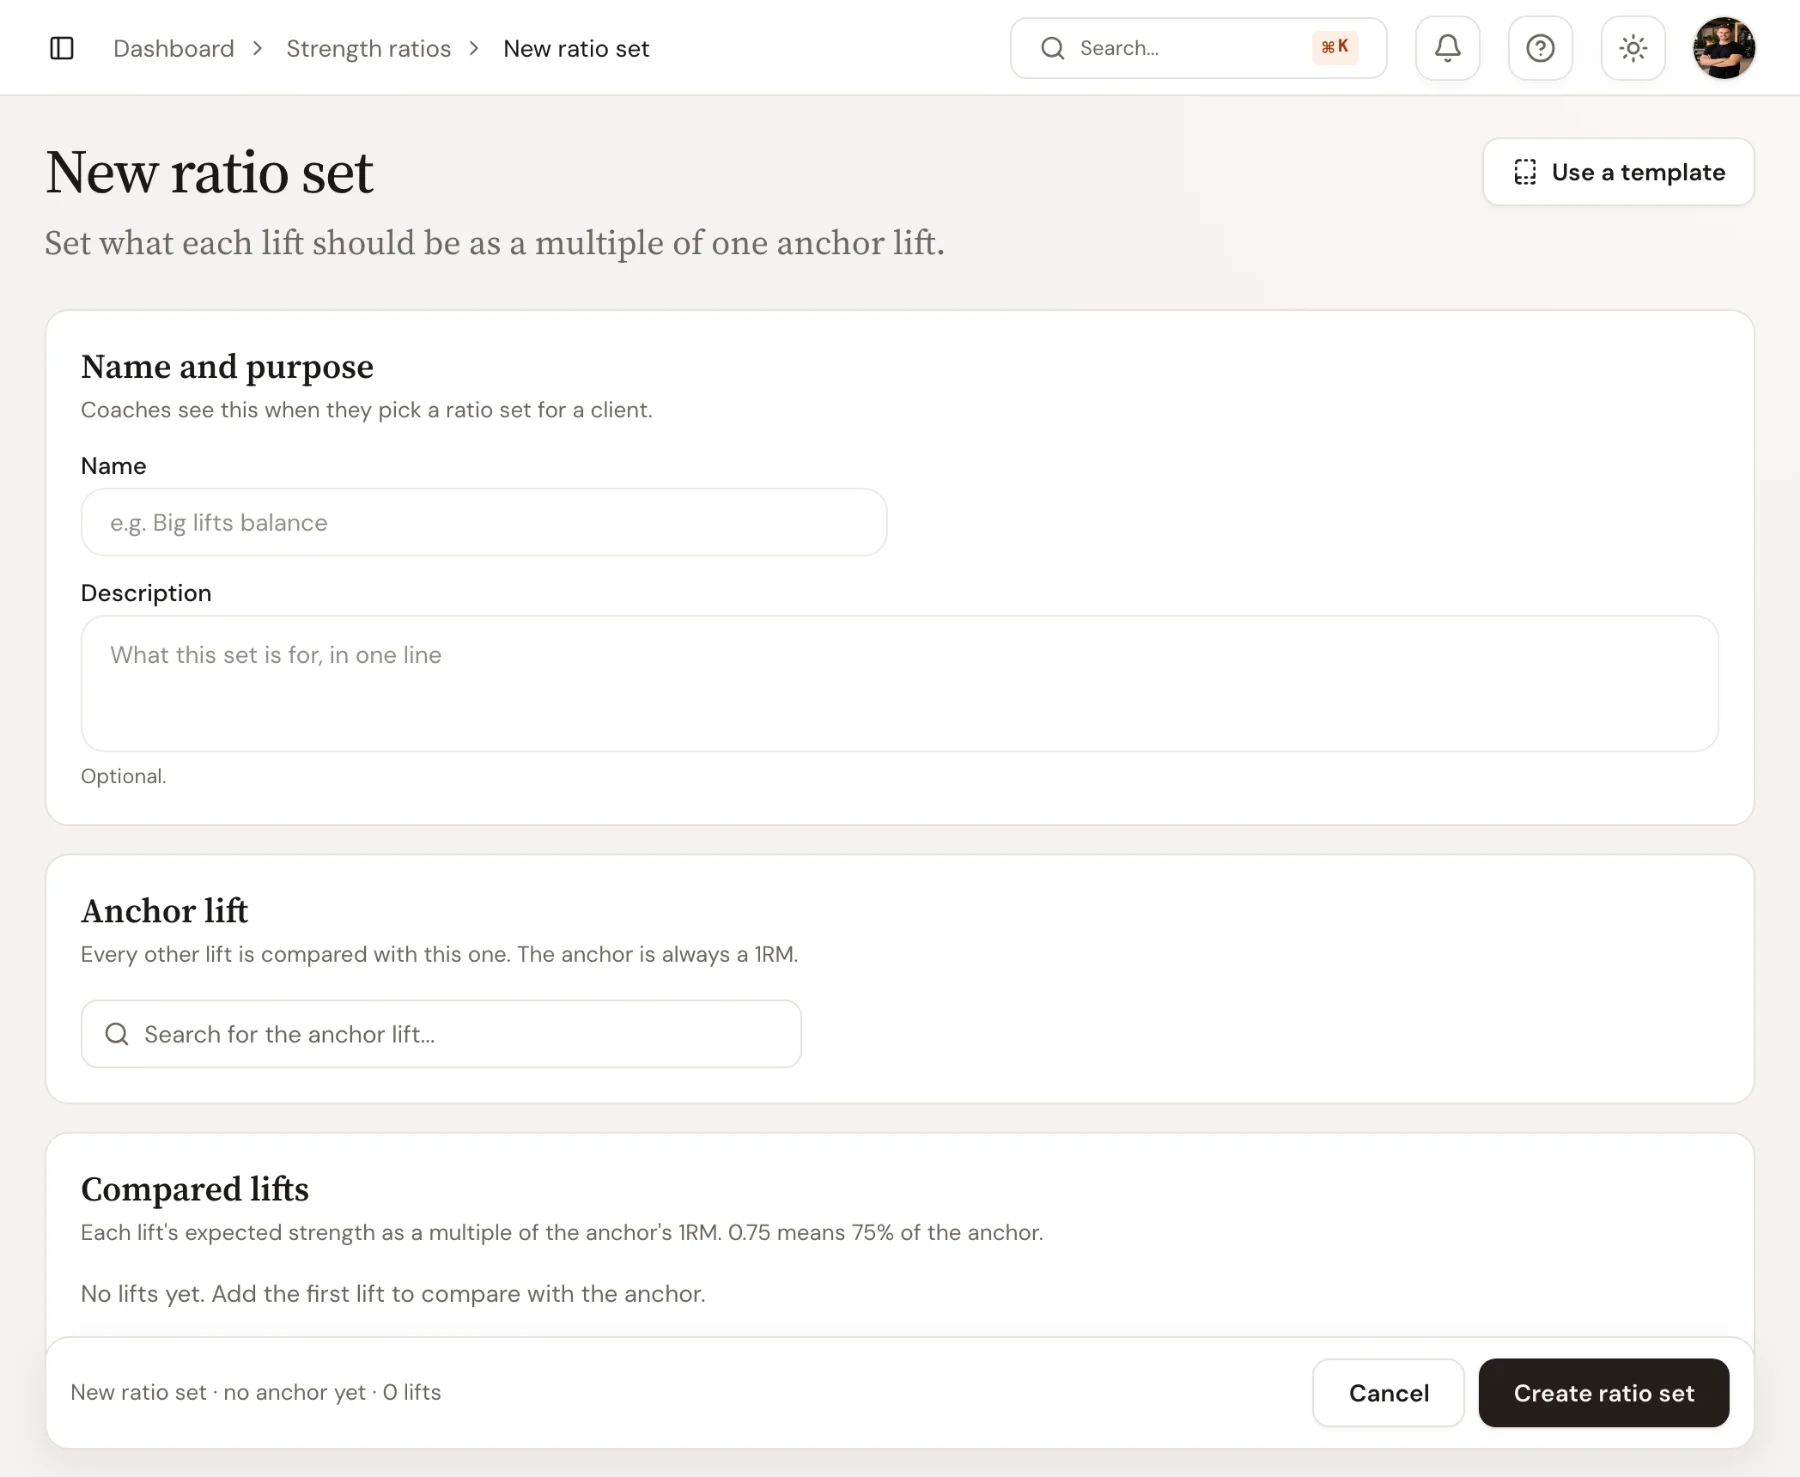1800x1477 pixels.
Task: Focus the Name input field
Action: 484,522
